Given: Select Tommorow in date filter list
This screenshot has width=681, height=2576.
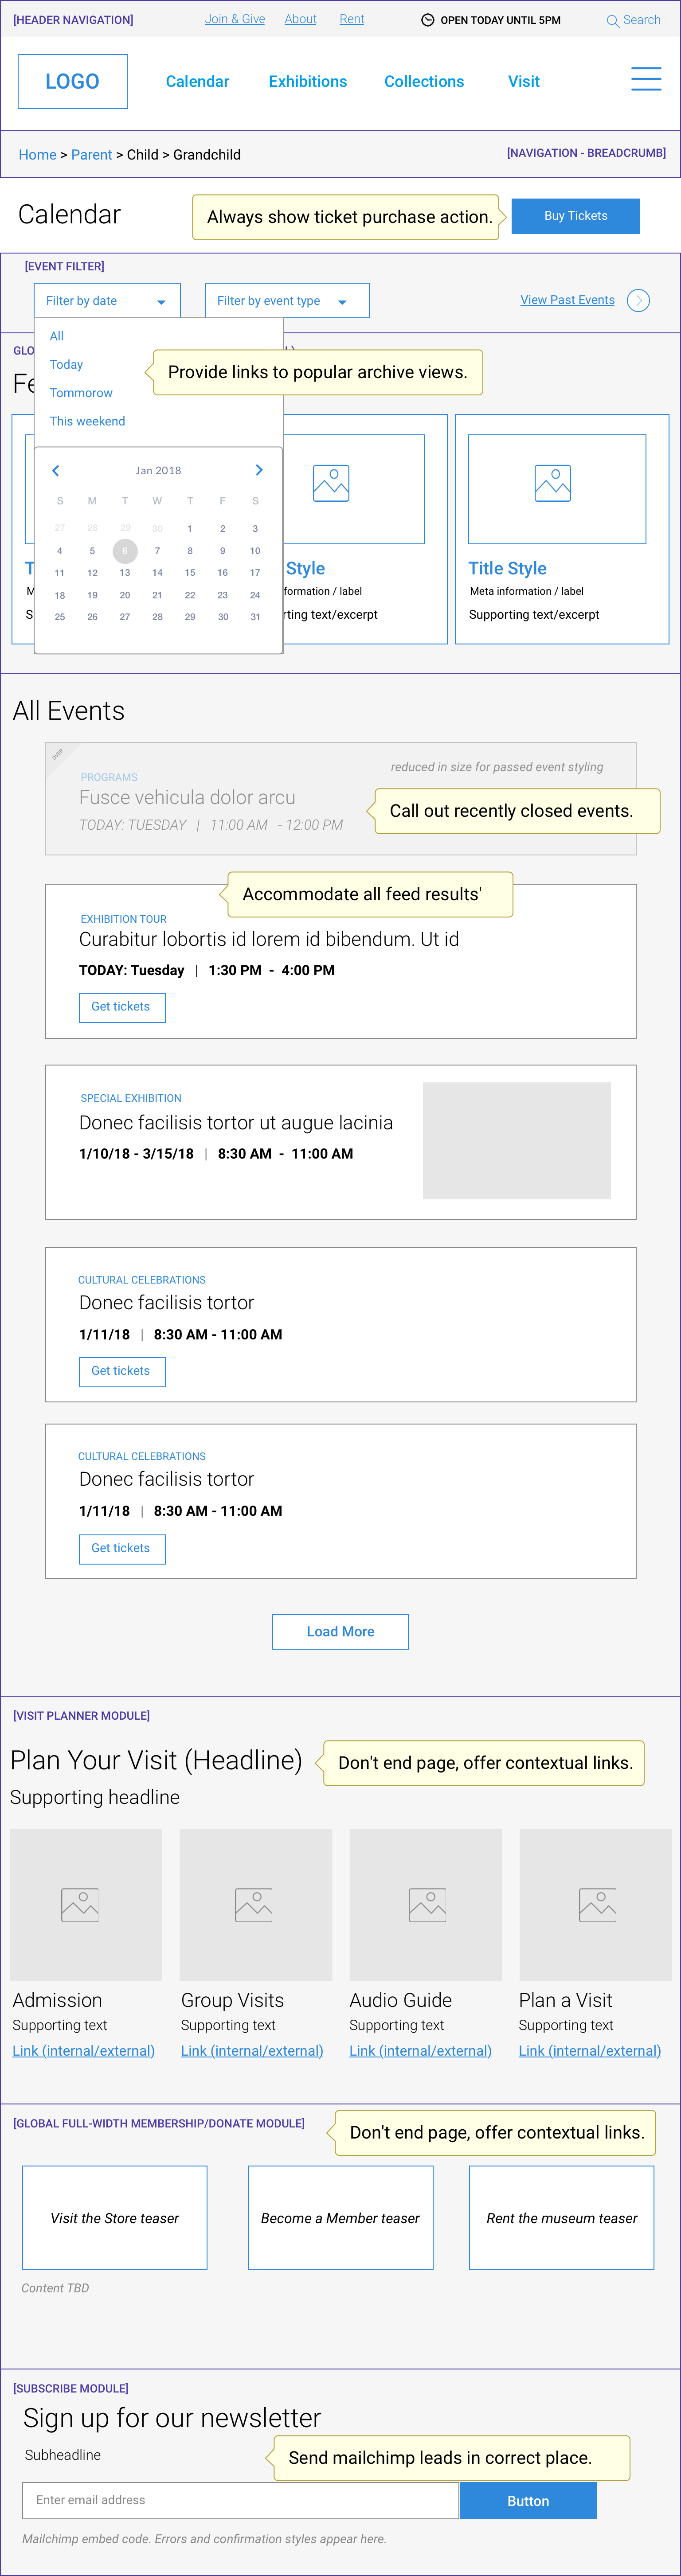Looking at the screenshot, I should (x=81, y=393).
